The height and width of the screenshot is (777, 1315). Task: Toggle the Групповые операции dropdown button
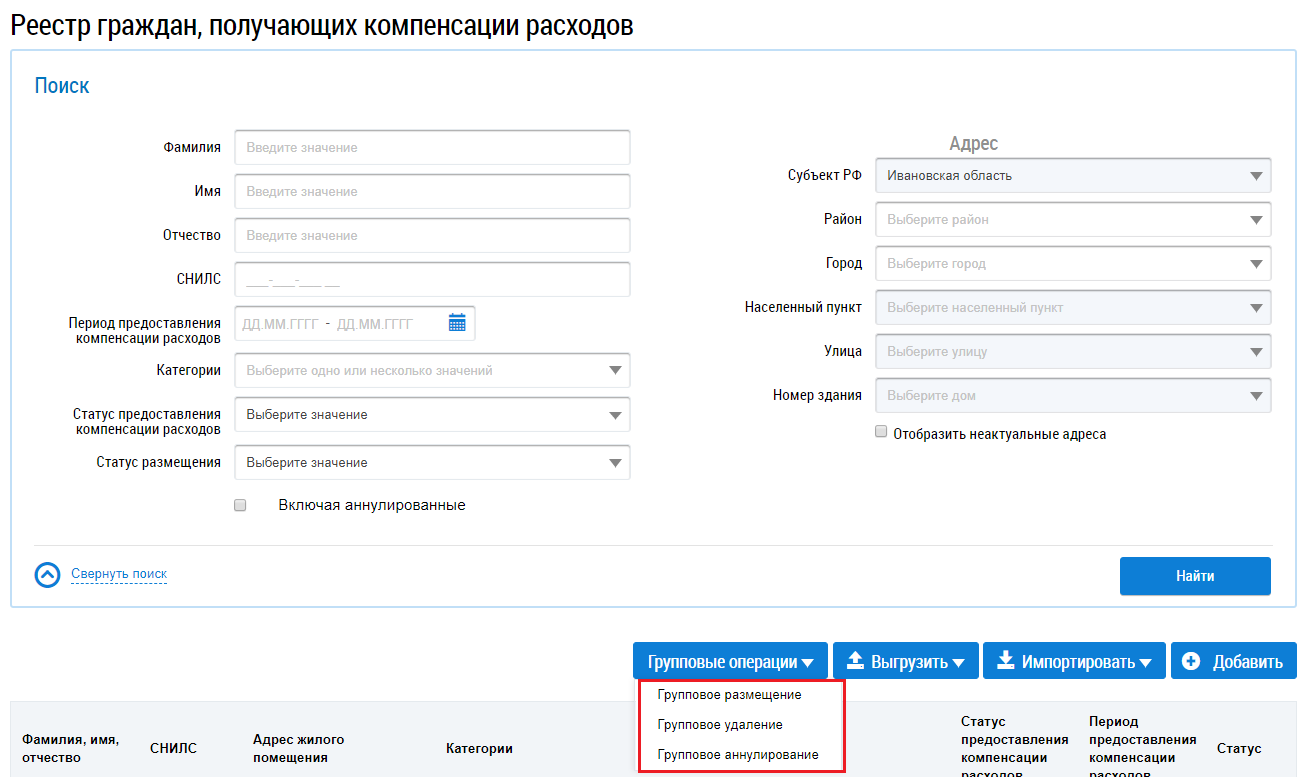[730, 662]
